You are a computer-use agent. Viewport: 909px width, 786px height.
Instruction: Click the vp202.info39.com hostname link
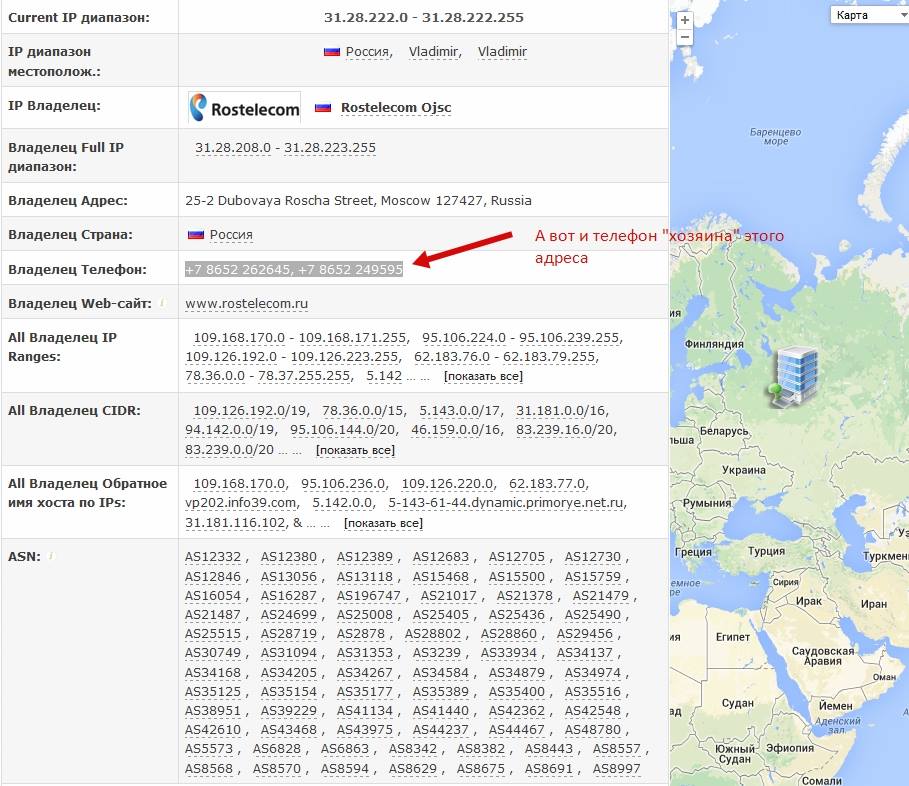click(241, 503)
